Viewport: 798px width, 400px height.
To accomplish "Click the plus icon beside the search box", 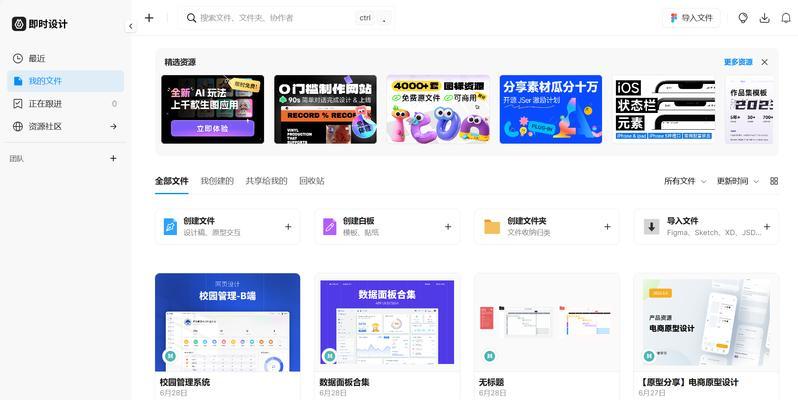I will pyautogui.click(x=149, y=18).
